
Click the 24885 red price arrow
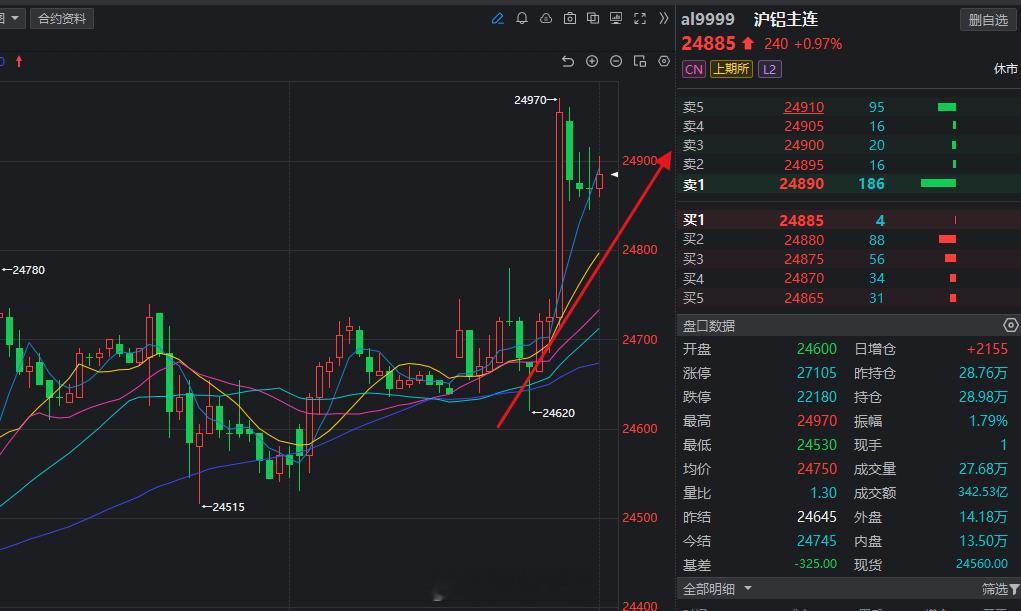748,44
